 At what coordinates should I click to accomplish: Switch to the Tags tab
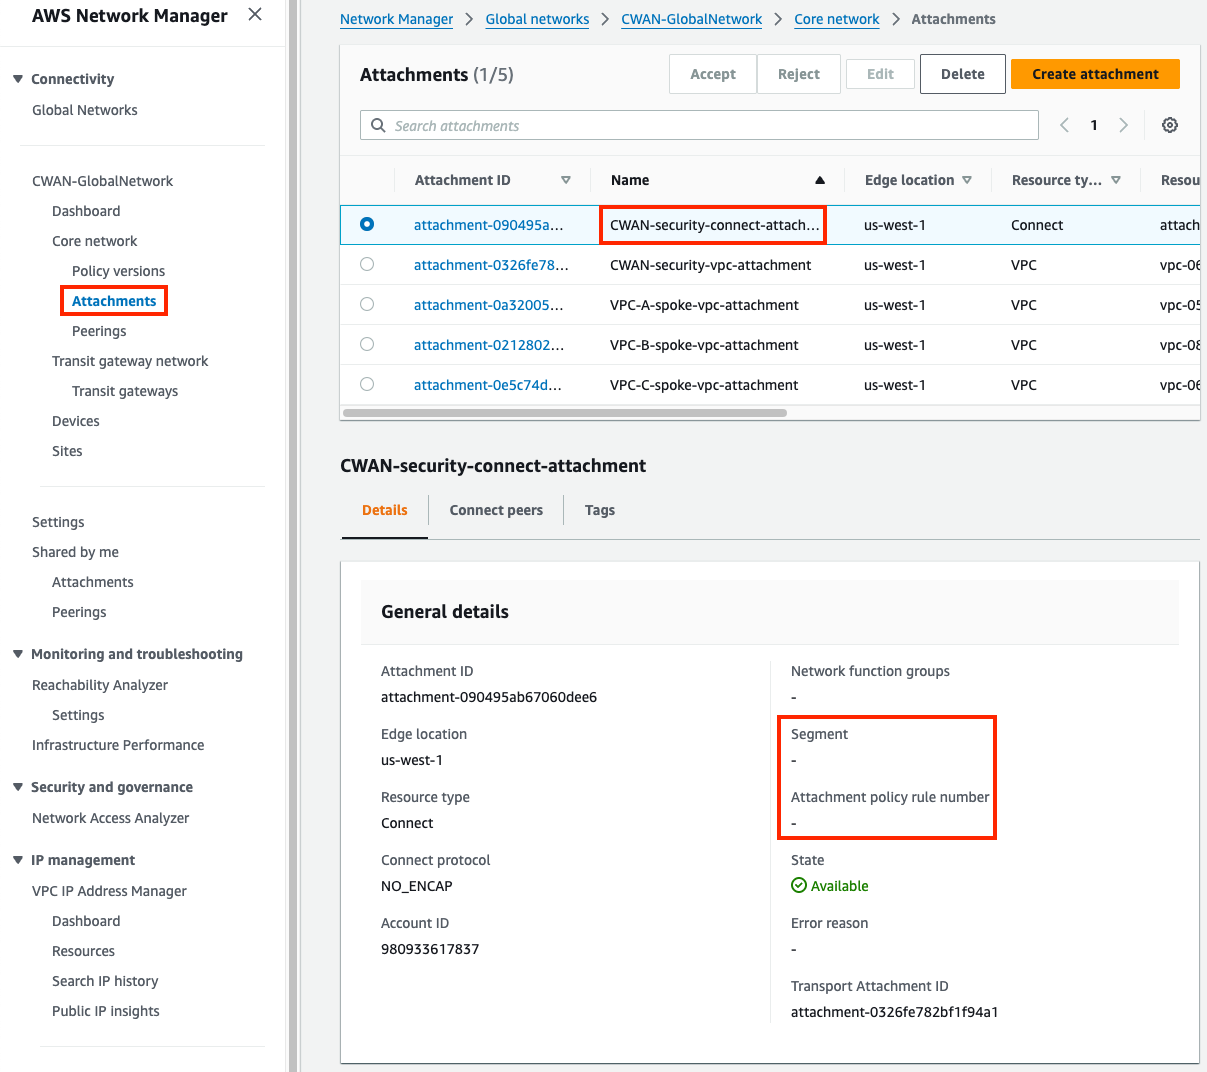click(600, 510)
